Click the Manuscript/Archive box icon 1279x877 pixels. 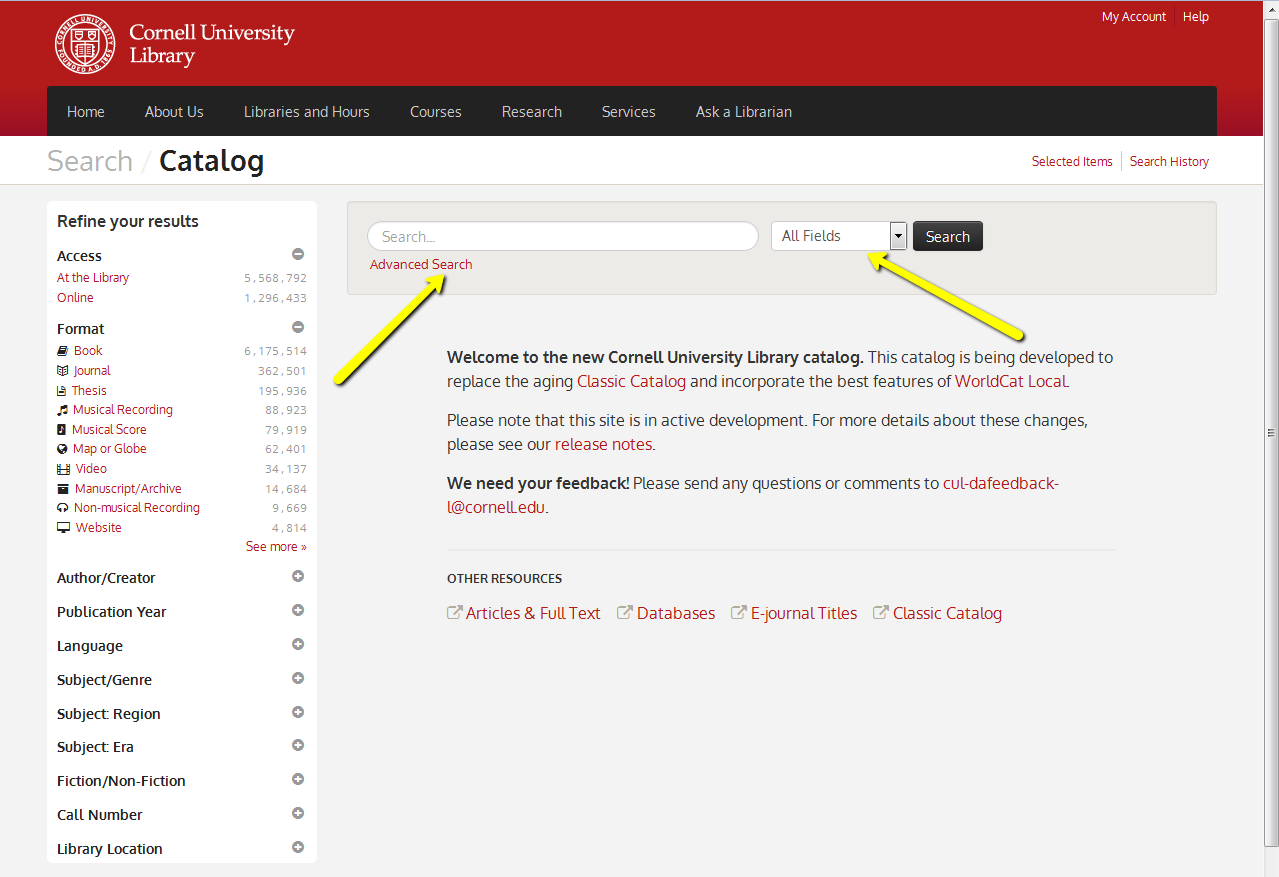click(63, 489)
